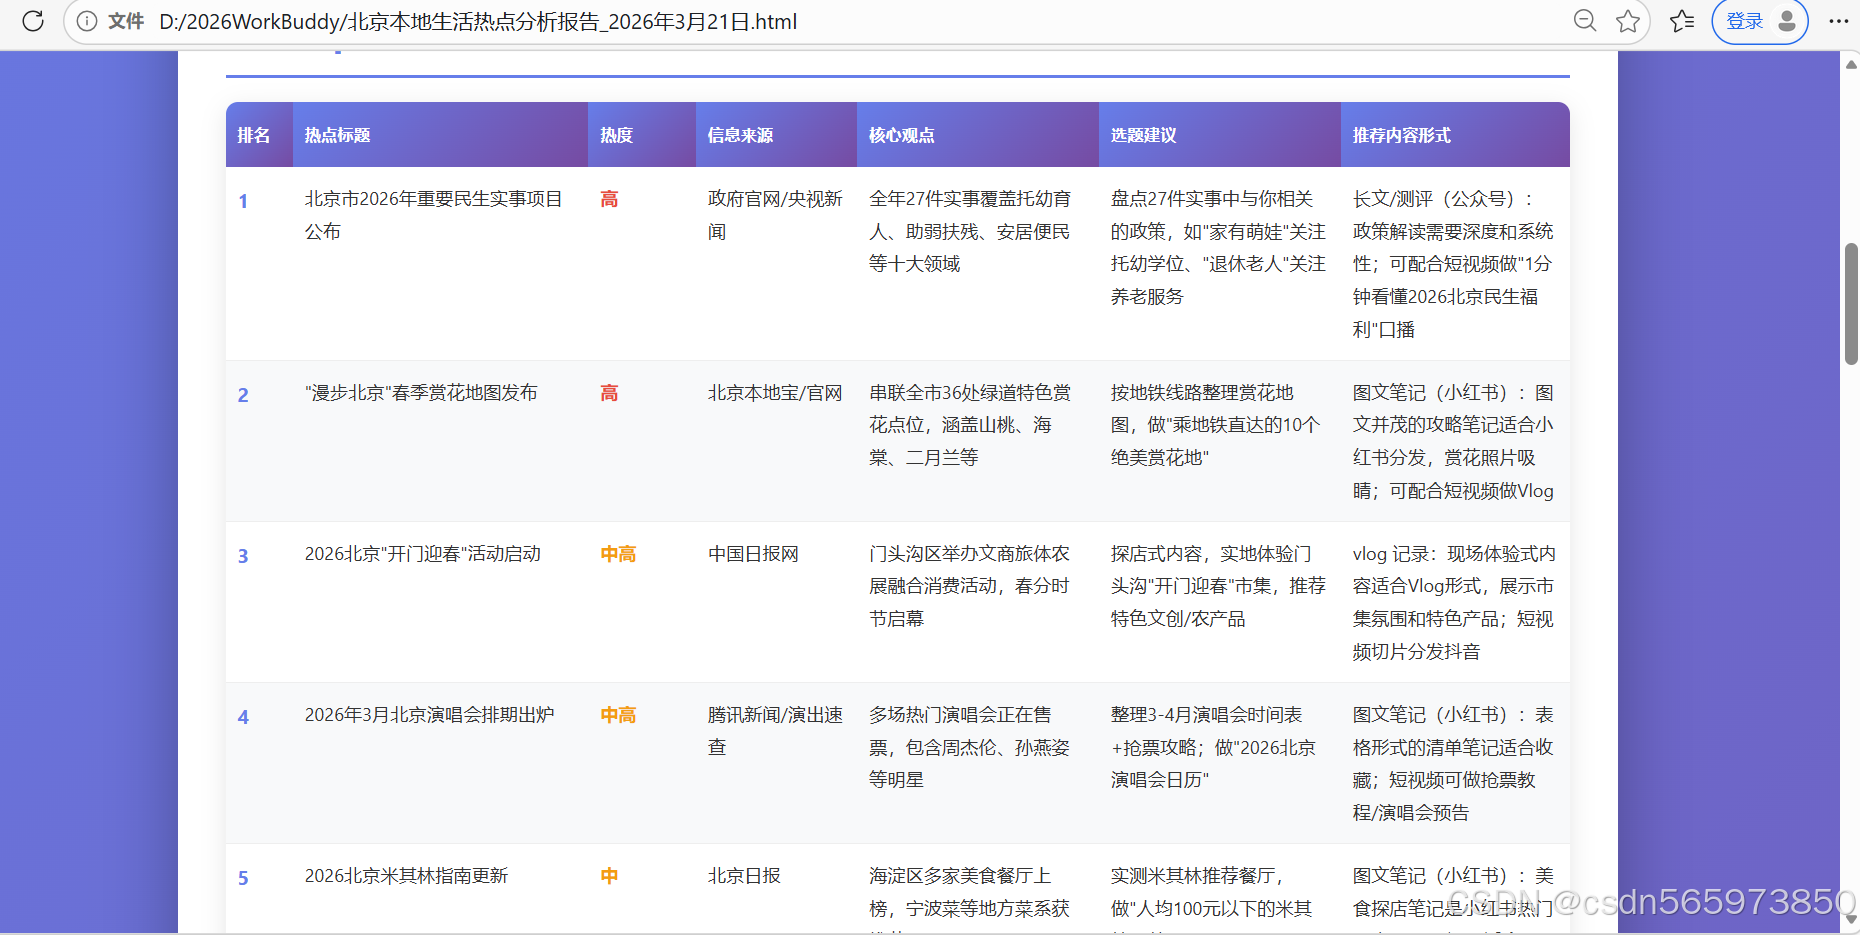The width and height of the screenshot is (1860, 935).
Task: Click the address bar file path
Action: click(x=478, y=21)
